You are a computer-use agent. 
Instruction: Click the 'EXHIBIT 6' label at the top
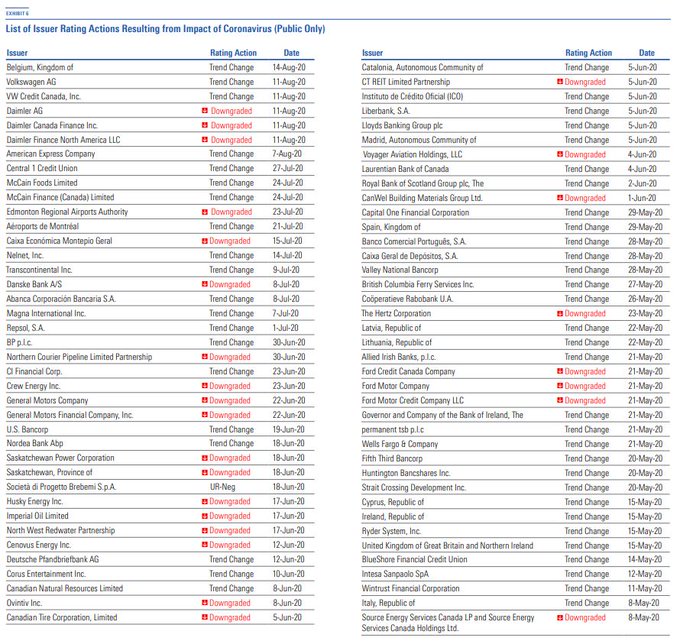pyautogui.click(x=17, y=13)
